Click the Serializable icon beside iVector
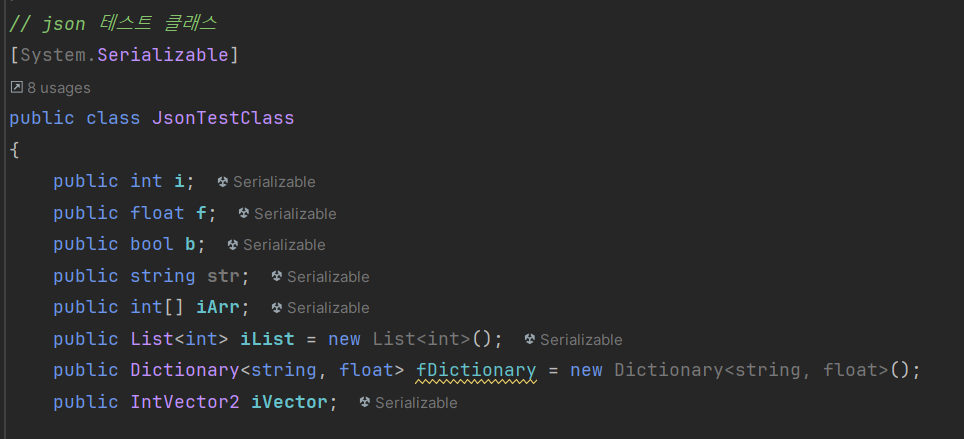Viewport: 964px width, 439px height. click(365, 402)
